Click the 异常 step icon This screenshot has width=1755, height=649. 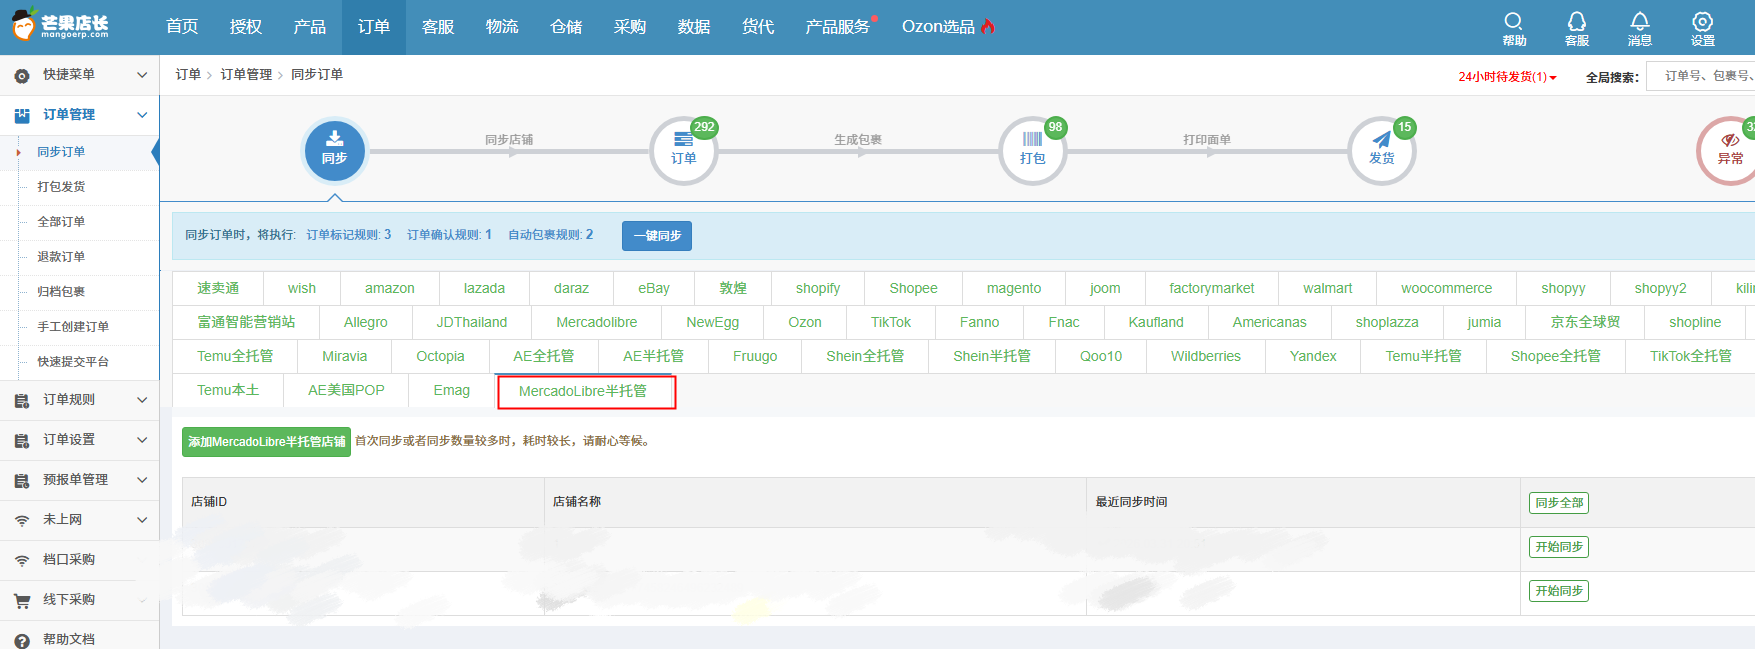click(x=1729, y=151)
